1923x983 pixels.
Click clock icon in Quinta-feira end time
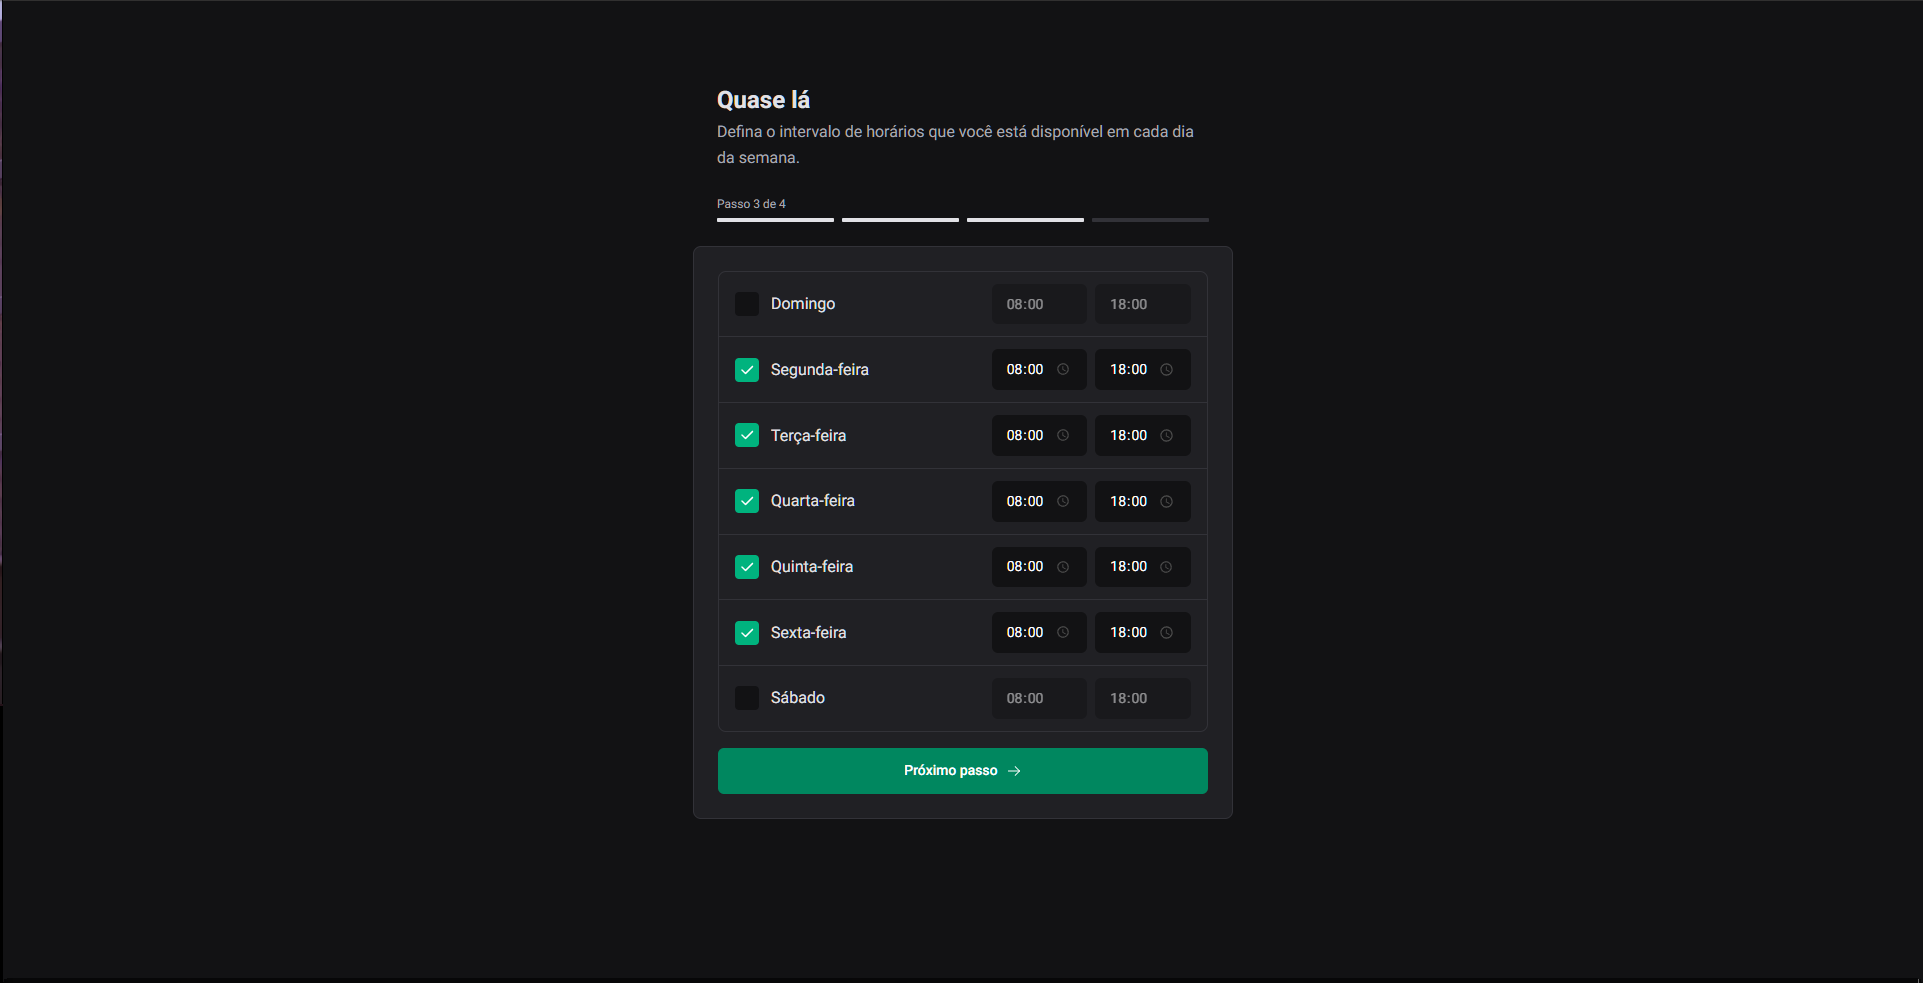[x=1166, y=567]
